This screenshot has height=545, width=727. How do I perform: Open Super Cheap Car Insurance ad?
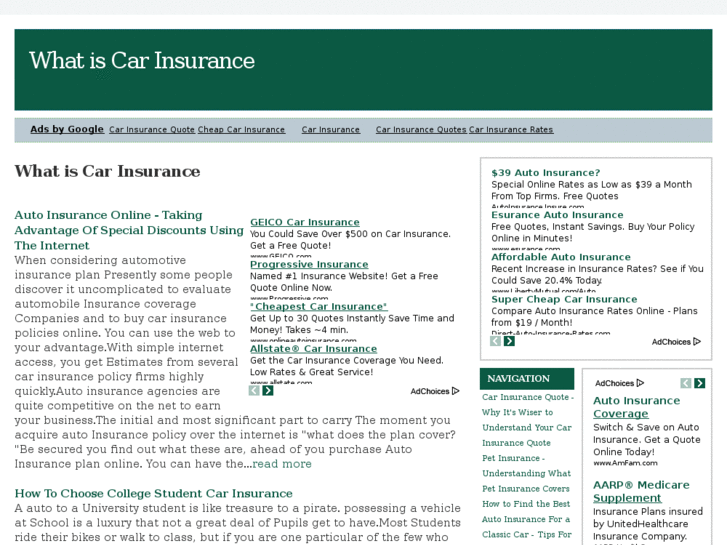564,299
